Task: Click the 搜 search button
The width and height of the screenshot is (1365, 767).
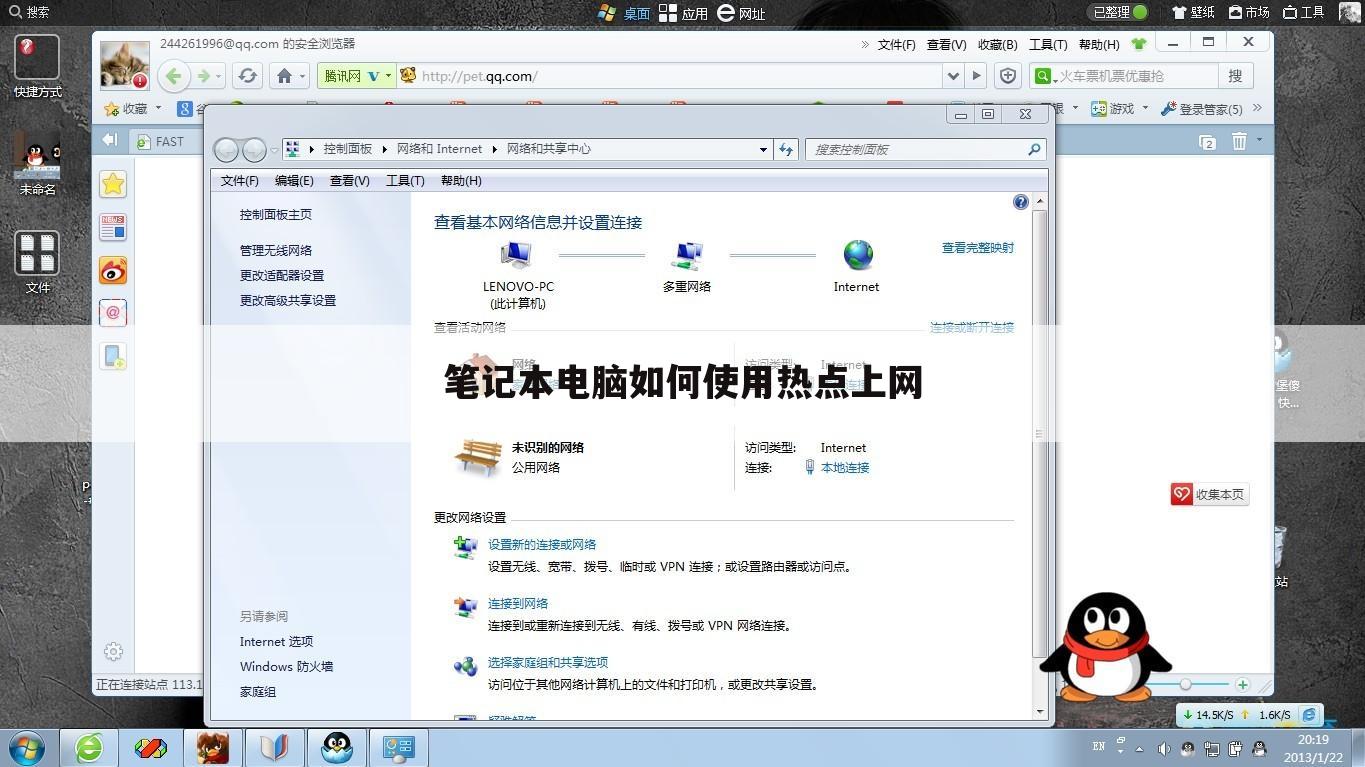Action: [1235, 76]
